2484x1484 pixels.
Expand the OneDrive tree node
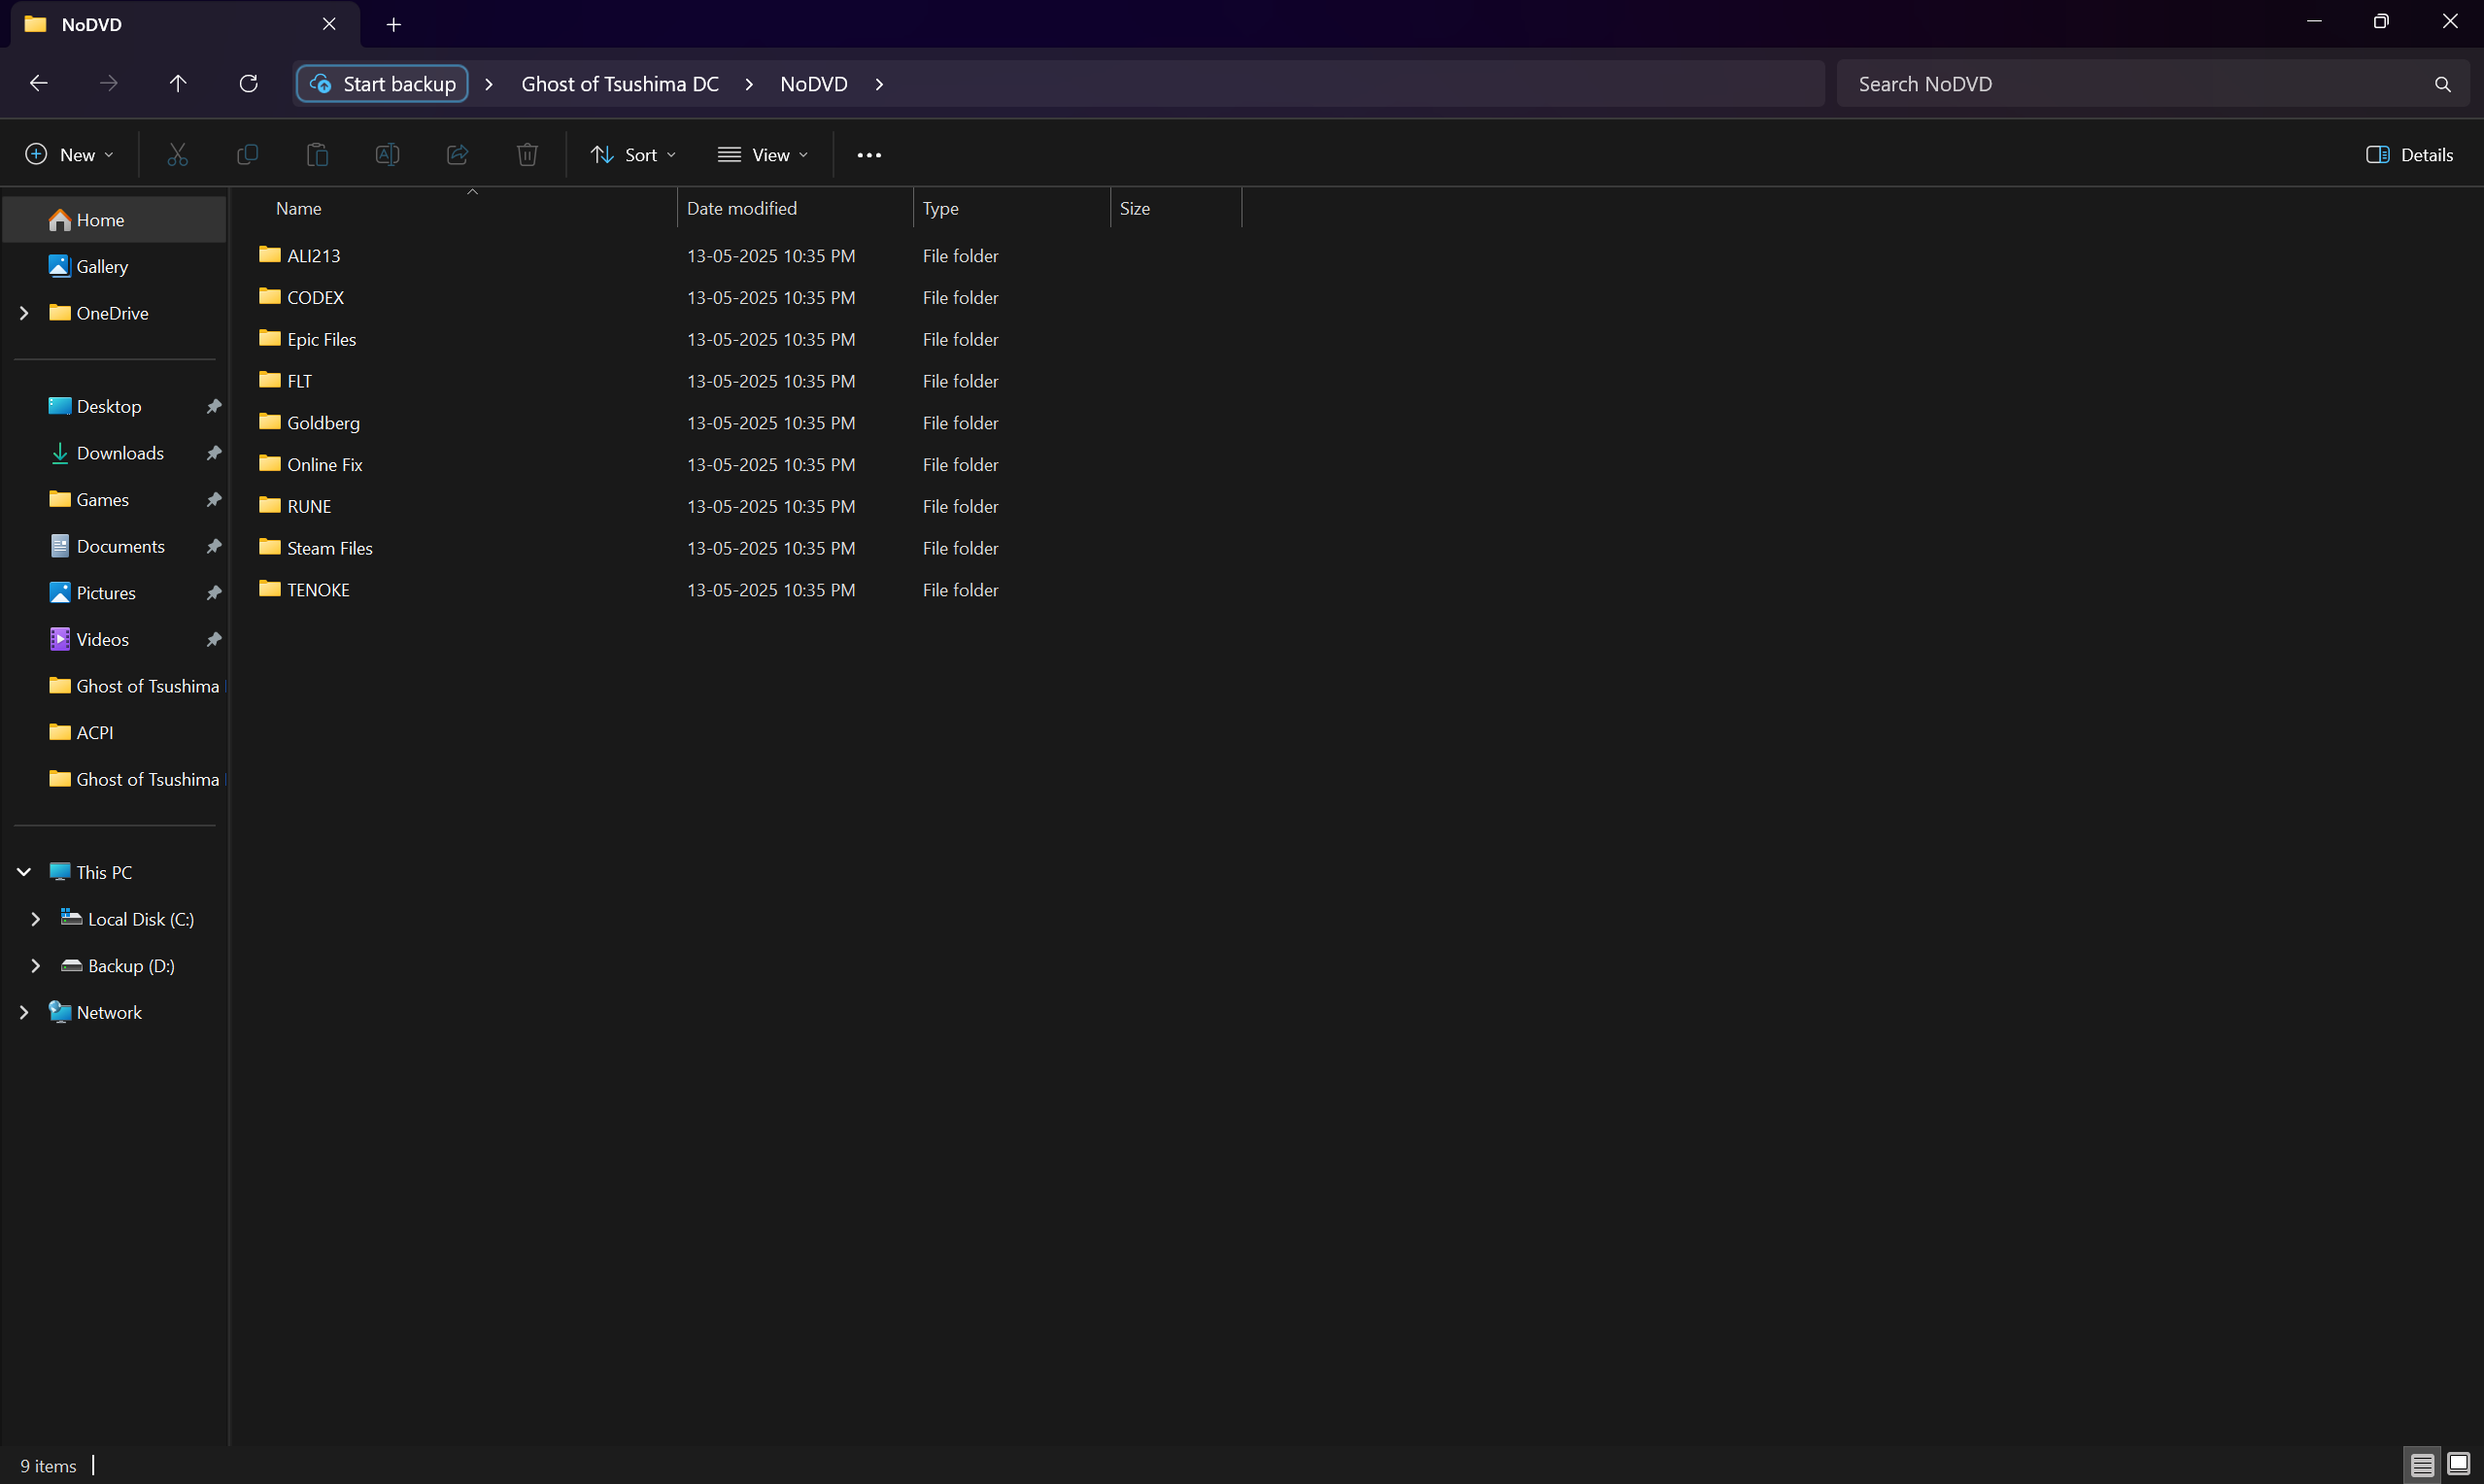click(24, 313)
